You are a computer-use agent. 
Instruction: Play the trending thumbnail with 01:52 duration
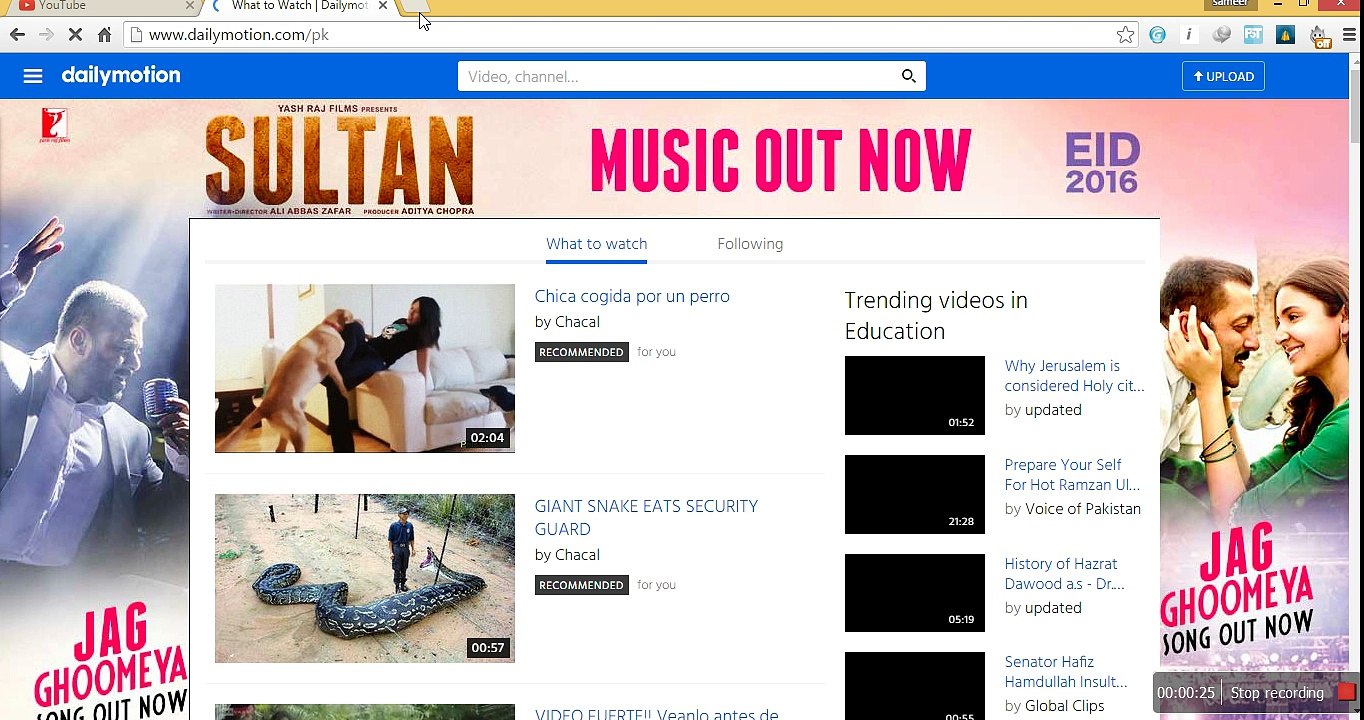915,396
